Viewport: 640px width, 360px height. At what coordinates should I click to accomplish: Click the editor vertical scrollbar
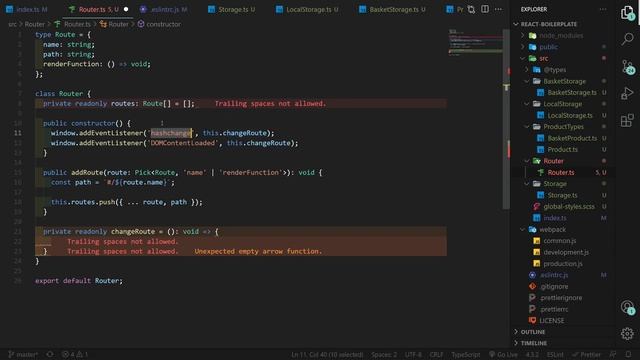pyautogui.click(x=507, y=118)
